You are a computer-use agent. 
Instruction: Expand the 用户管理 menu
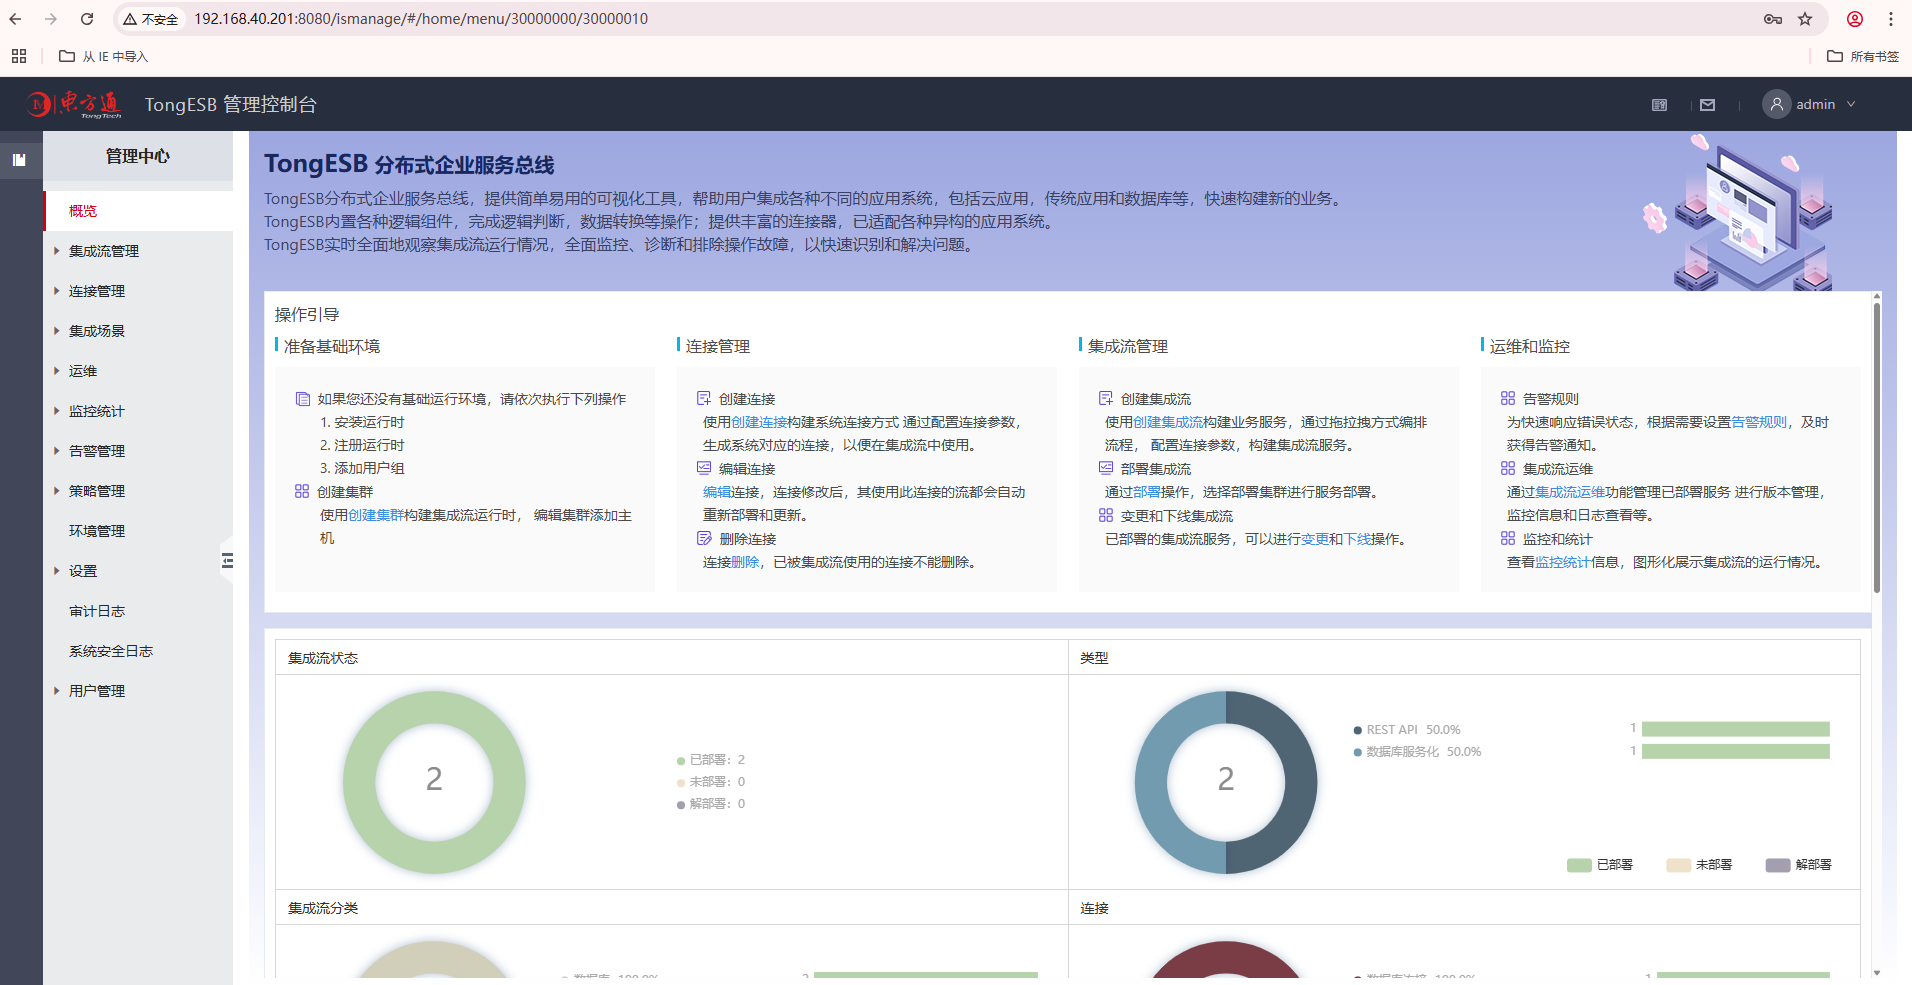tap(138, 691)
